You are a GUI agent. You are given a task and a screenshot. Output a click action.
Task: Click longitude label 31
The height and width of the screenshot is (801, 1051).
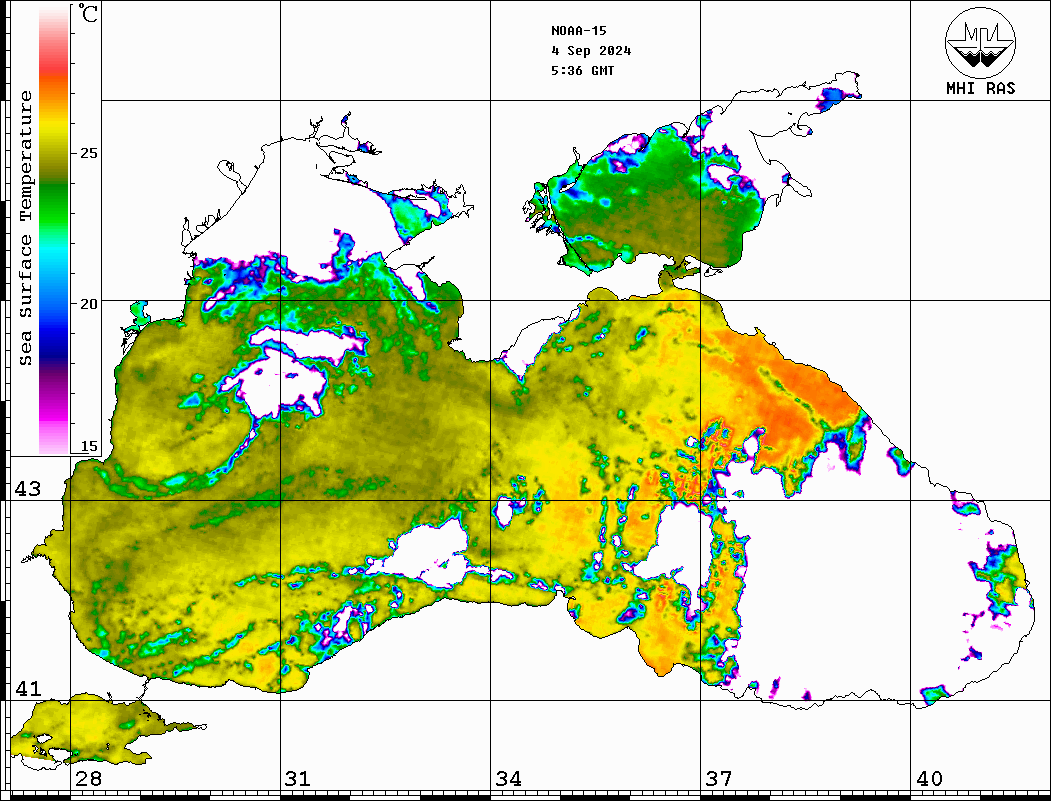point(298,779)
